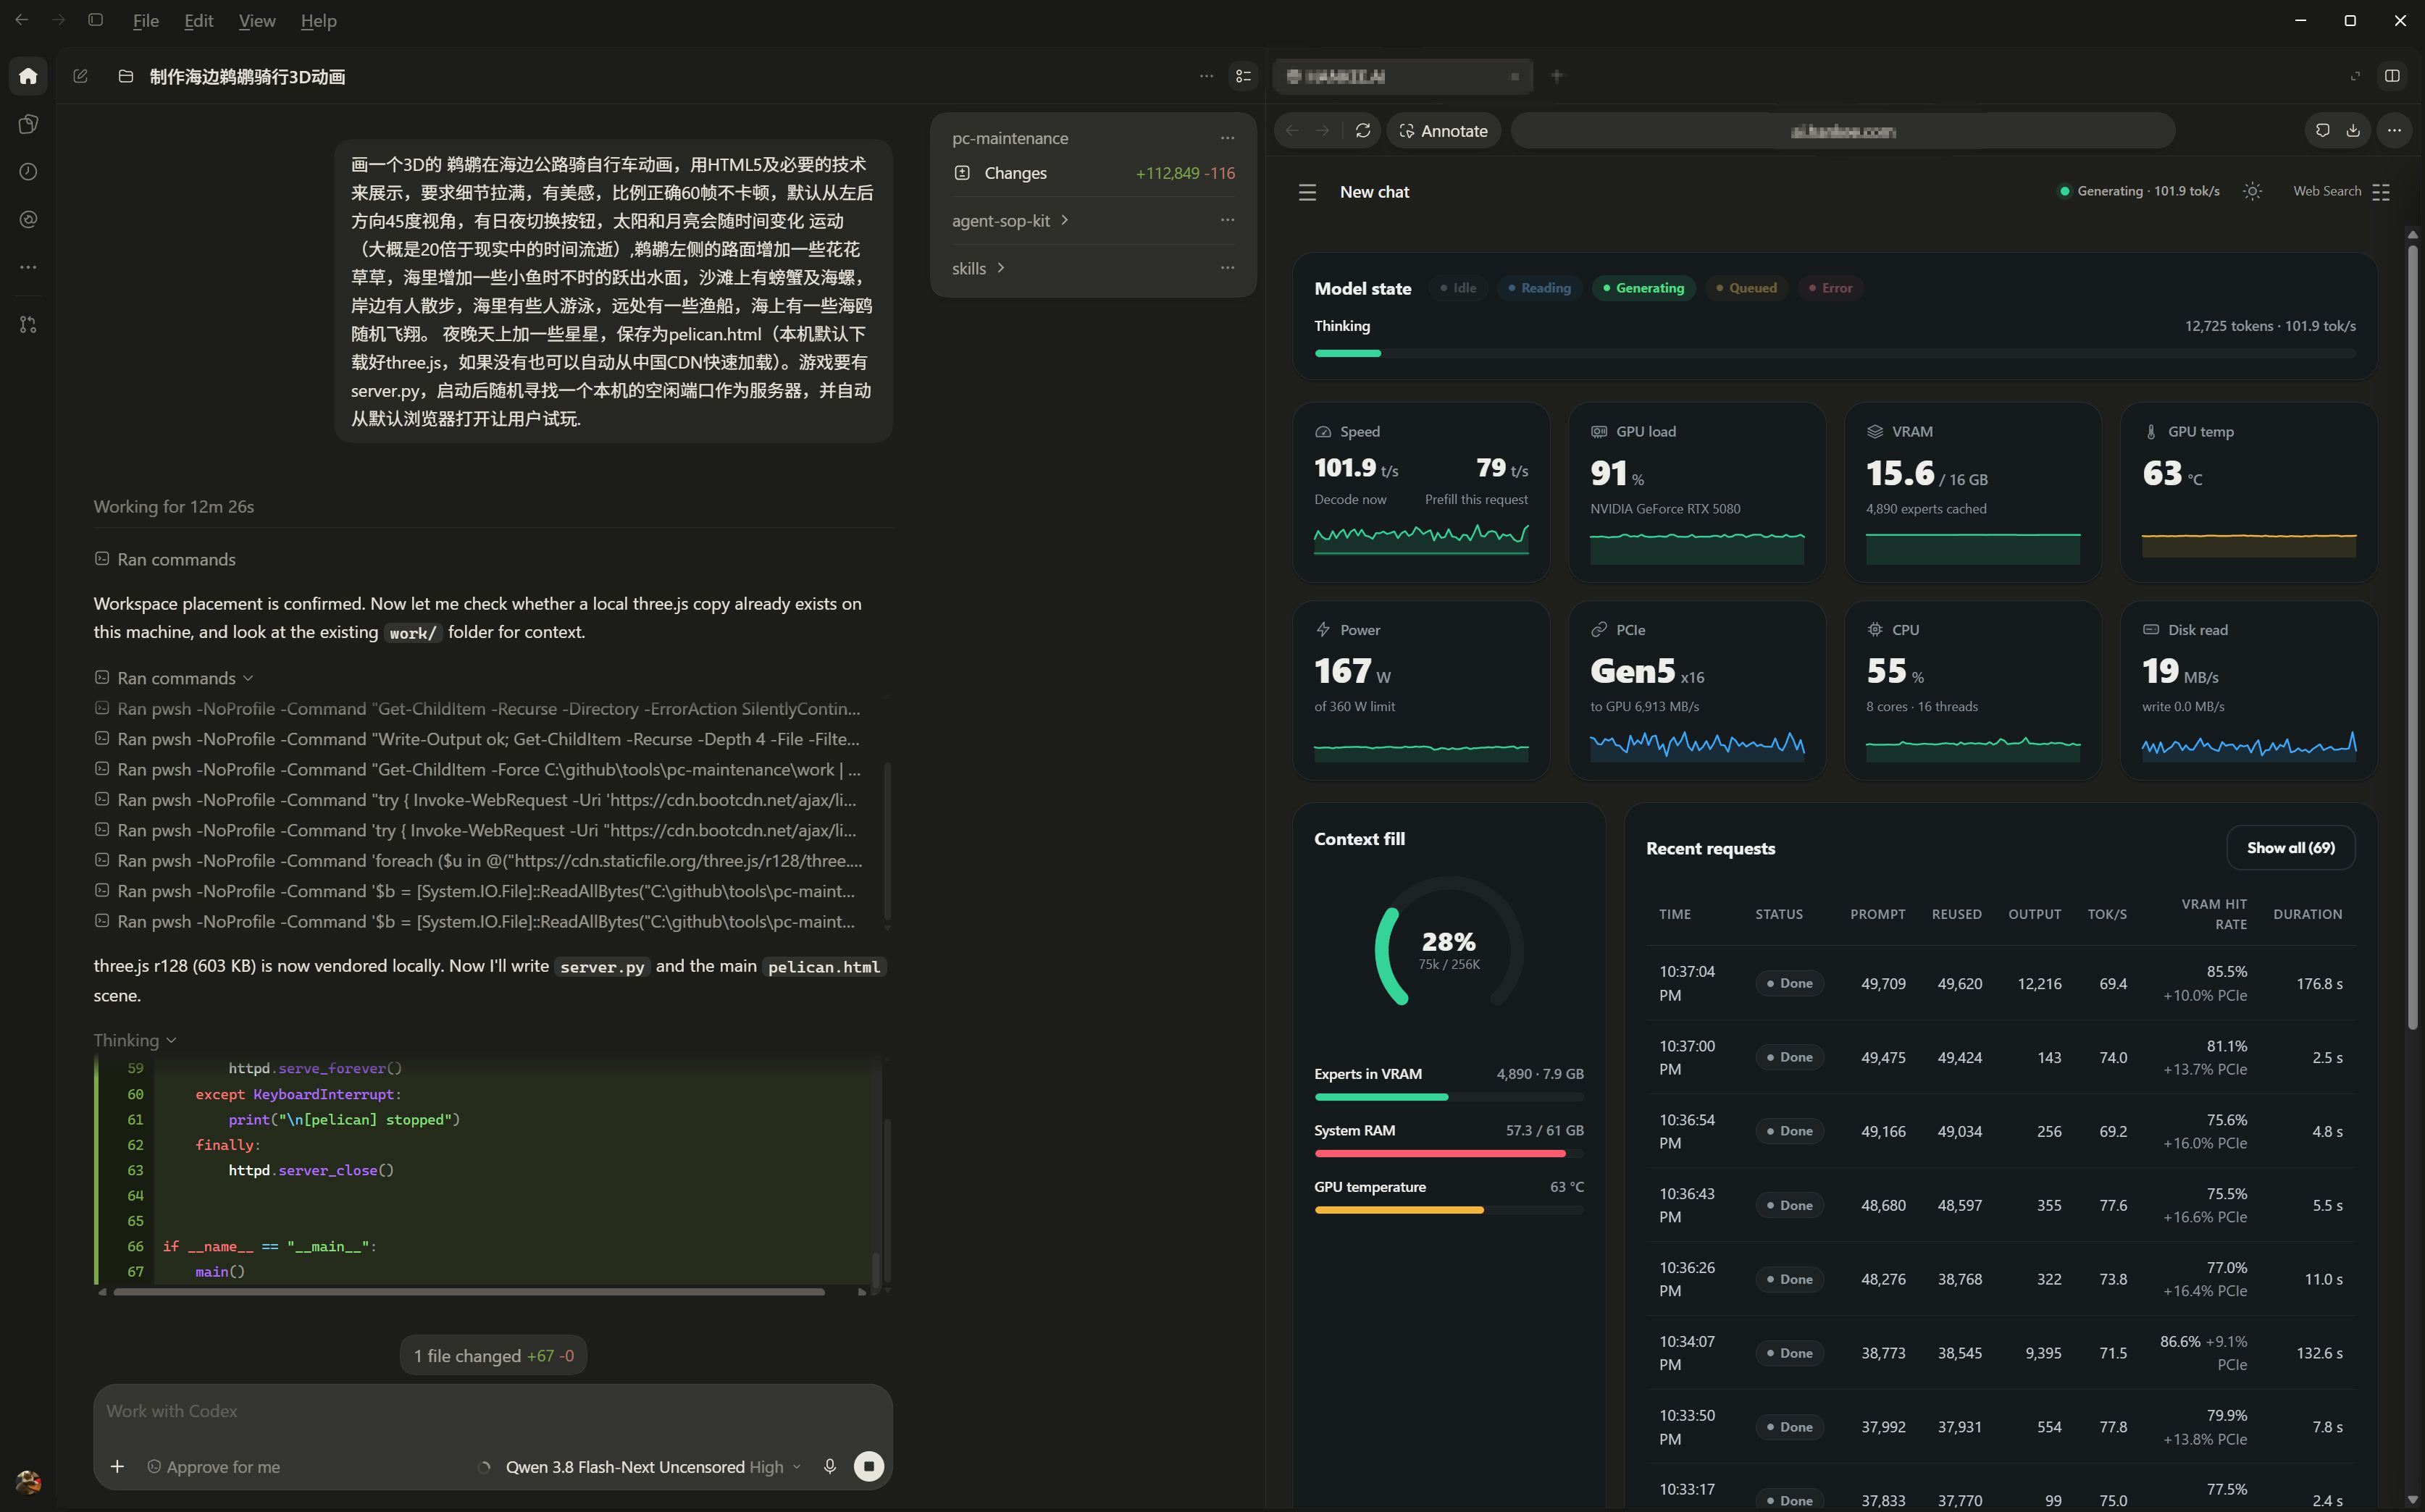The image size is (2425, 1512).
Task: Open the history clock sidebar icon
Action: click(28, 172)
